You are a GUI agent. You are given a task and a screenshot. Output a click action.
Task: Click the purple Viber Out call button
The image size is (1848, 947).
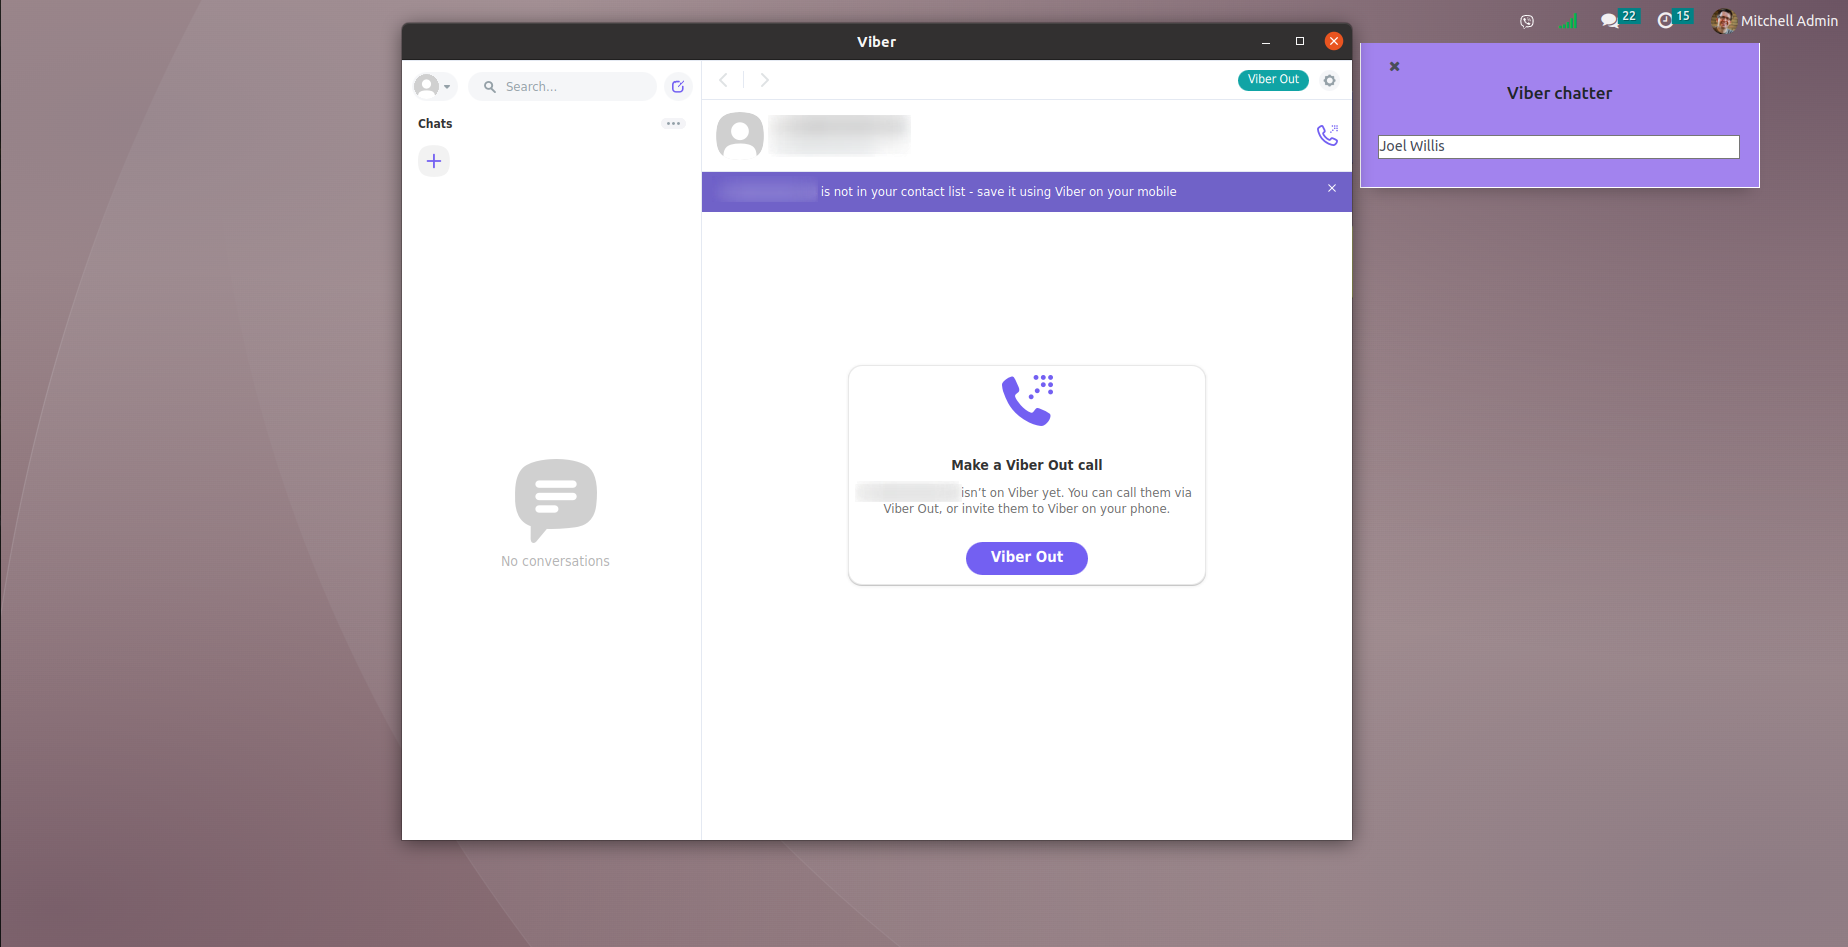pos(1027,558)
